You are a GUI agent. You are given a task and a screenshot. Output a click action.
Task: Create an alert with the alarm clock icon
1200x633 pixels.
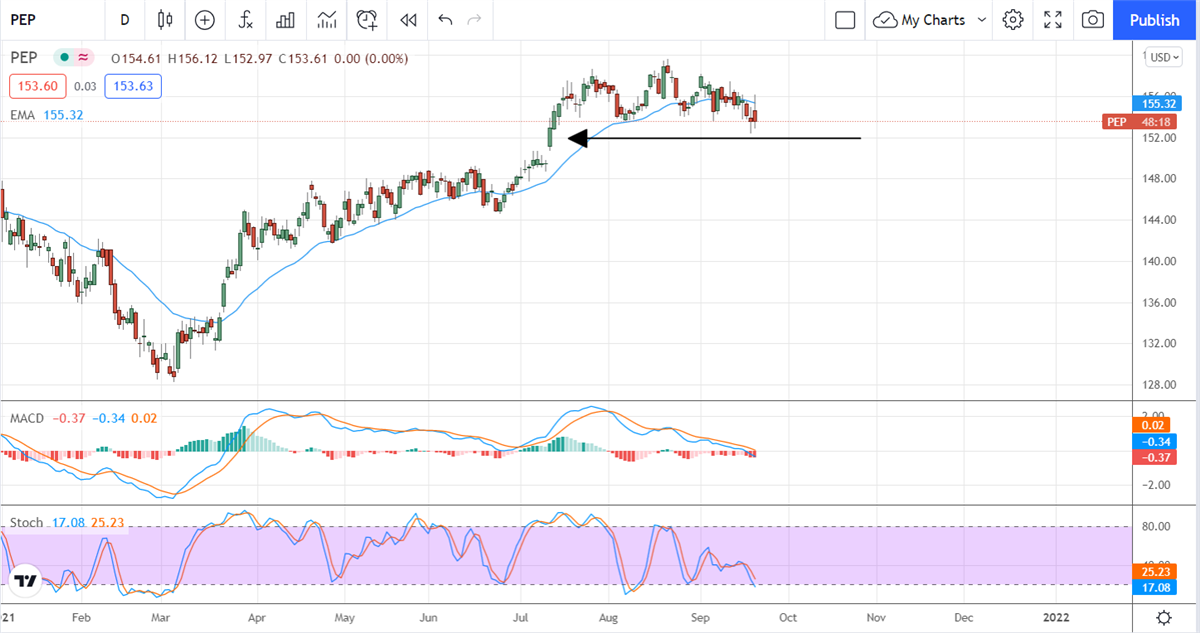point(367,20)
